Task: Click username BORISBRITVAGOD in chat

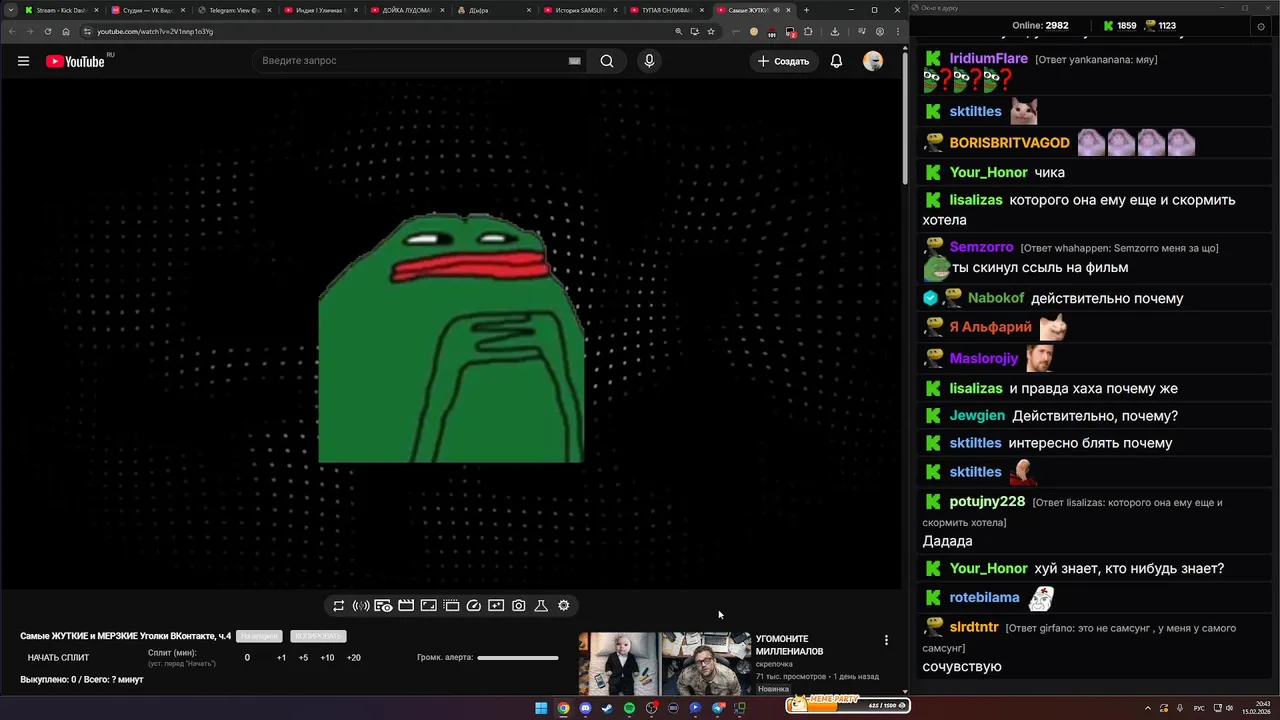Action: point(1009,143)
